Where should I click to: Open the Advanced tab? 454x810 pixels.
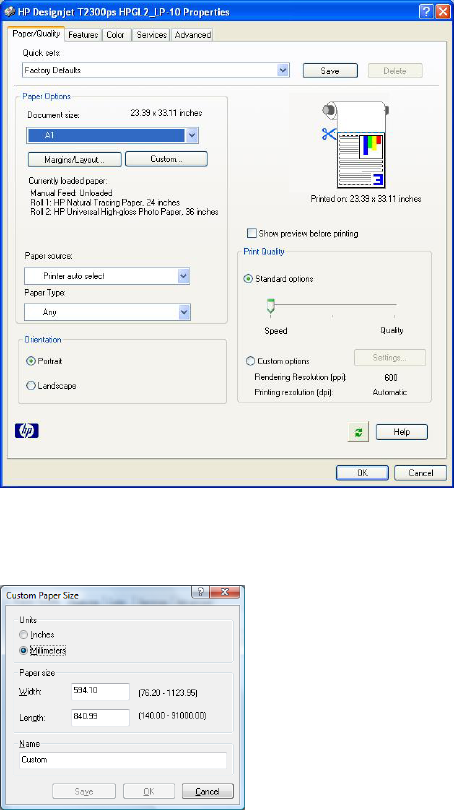point(192,35)
